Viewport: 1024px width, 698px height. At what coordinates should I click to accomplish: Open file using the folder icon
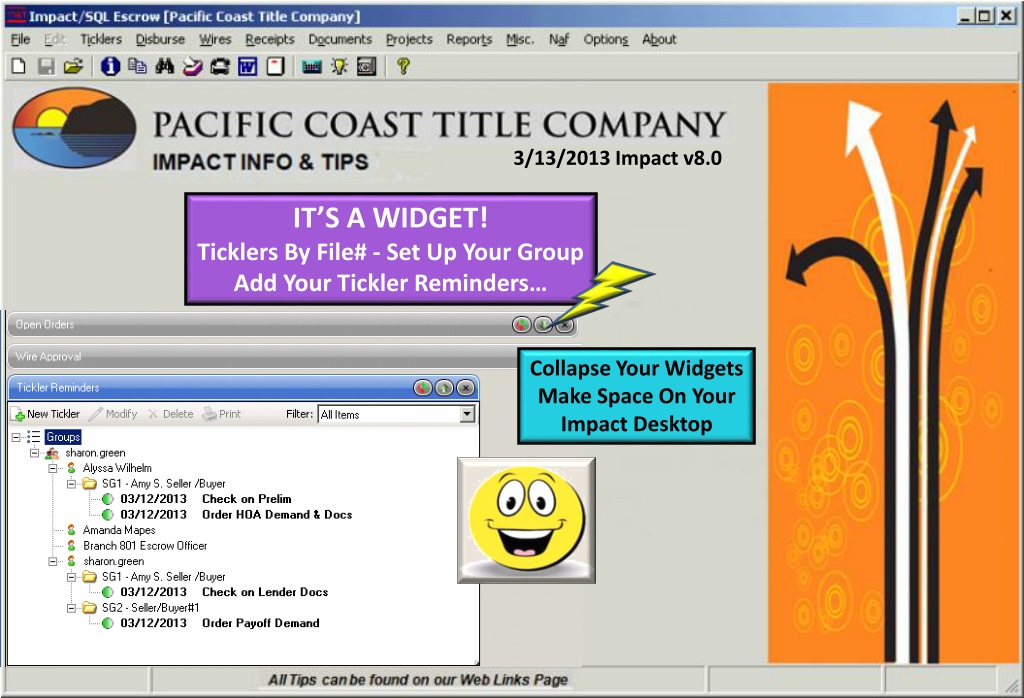point(73,66)
